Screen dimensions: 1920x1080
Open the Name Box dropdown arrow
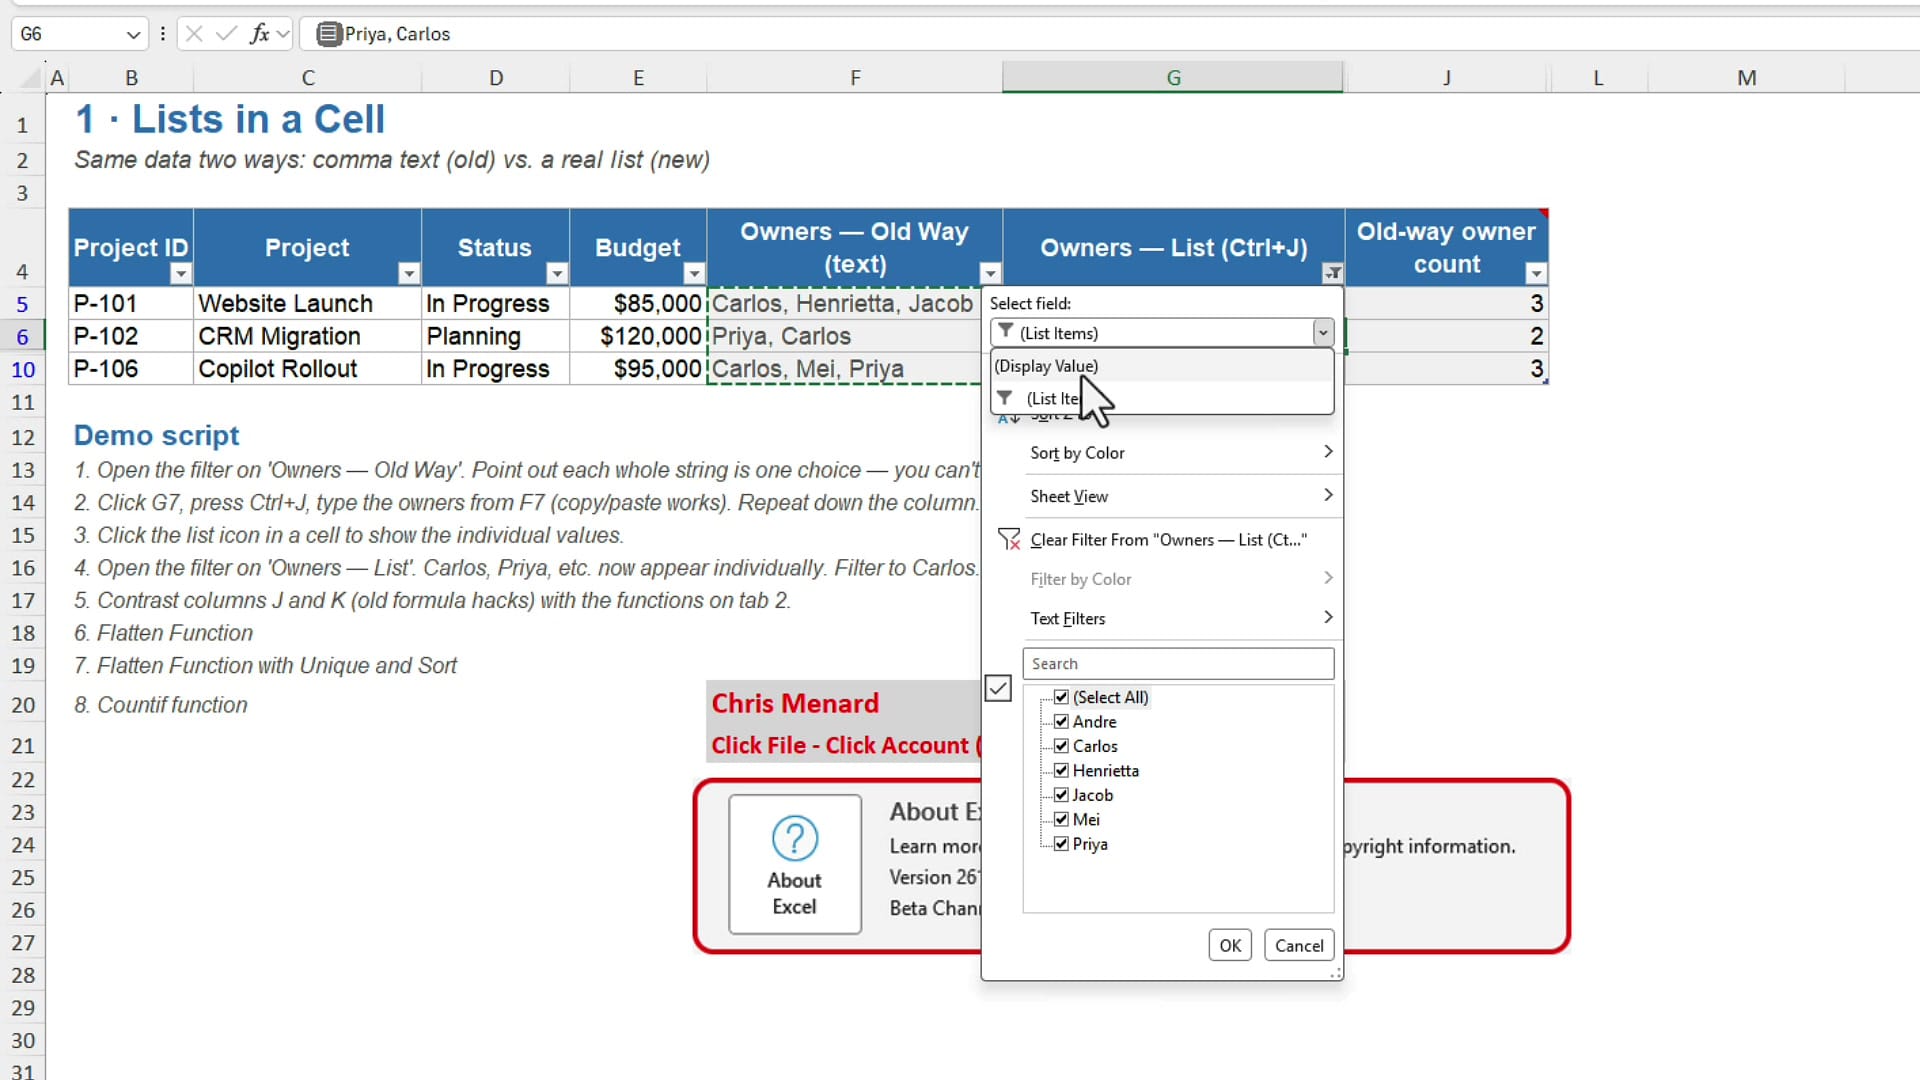point(133,35)
